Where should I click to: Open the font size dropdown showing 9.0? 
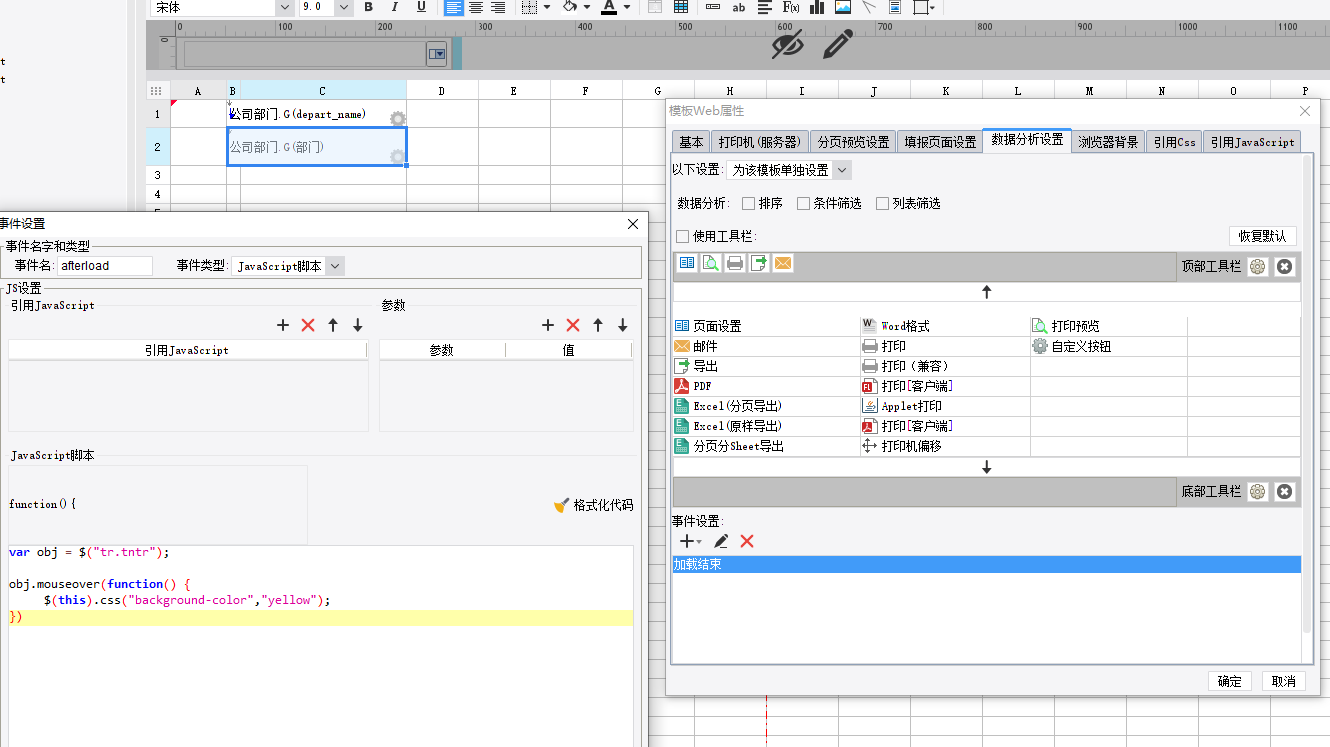pyautogui.click(x=344, y=7)
